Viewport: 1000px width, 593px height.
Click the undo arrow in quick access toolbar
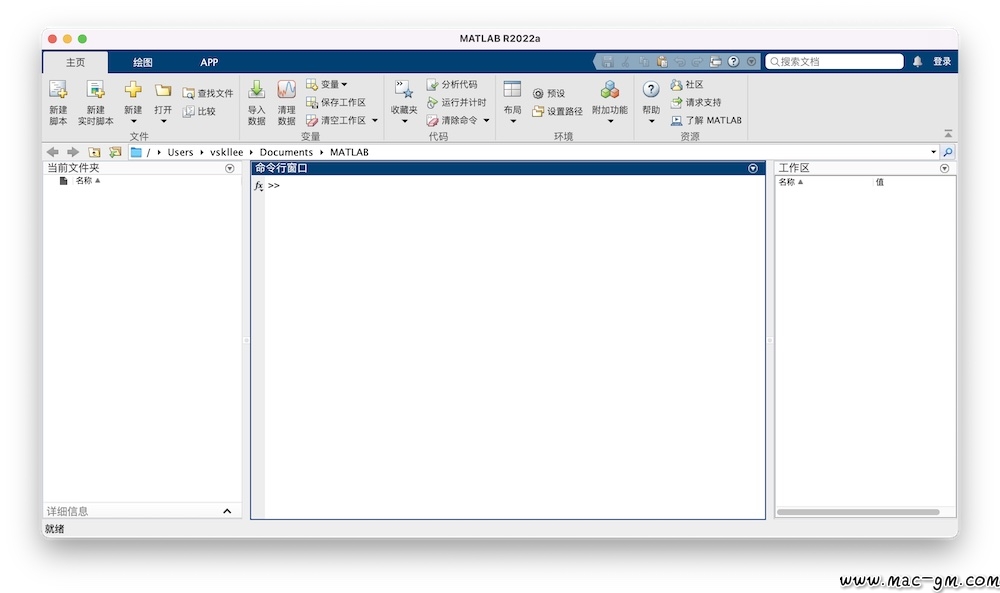tap(680, 62)
